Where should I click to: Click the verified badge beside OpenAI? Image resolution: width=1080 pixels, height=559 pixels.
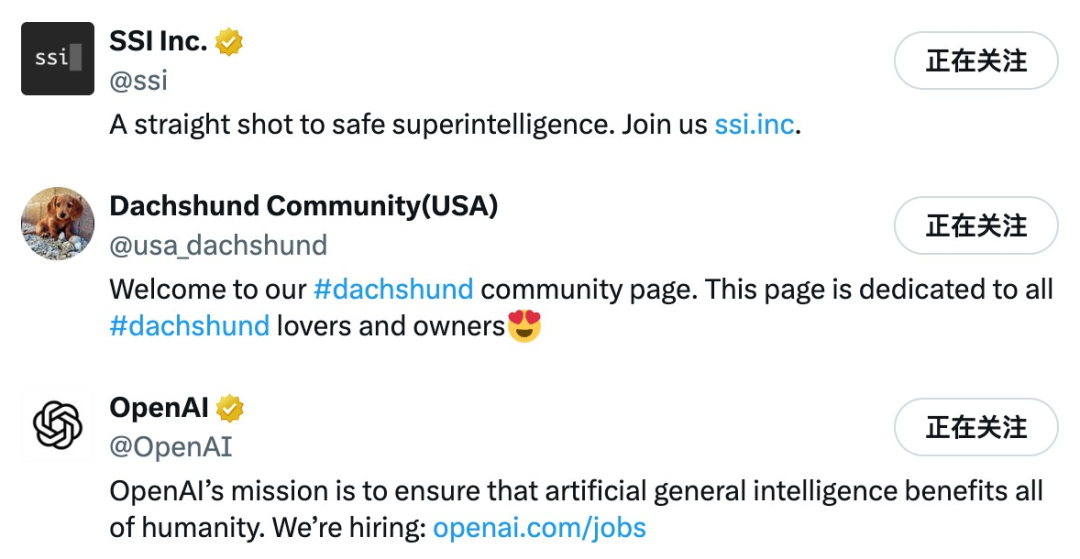click(229, 408)
